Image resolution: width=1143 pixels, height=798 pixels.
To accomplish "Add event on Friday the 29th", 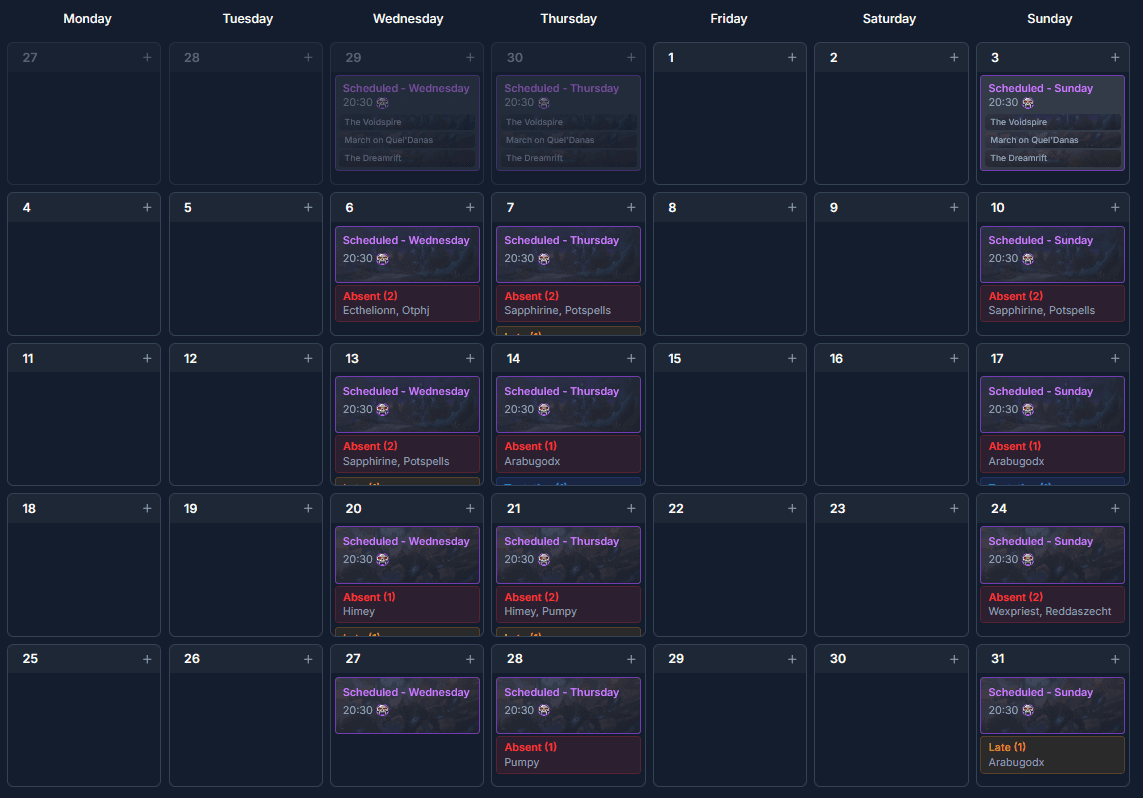I will (792, 660).
